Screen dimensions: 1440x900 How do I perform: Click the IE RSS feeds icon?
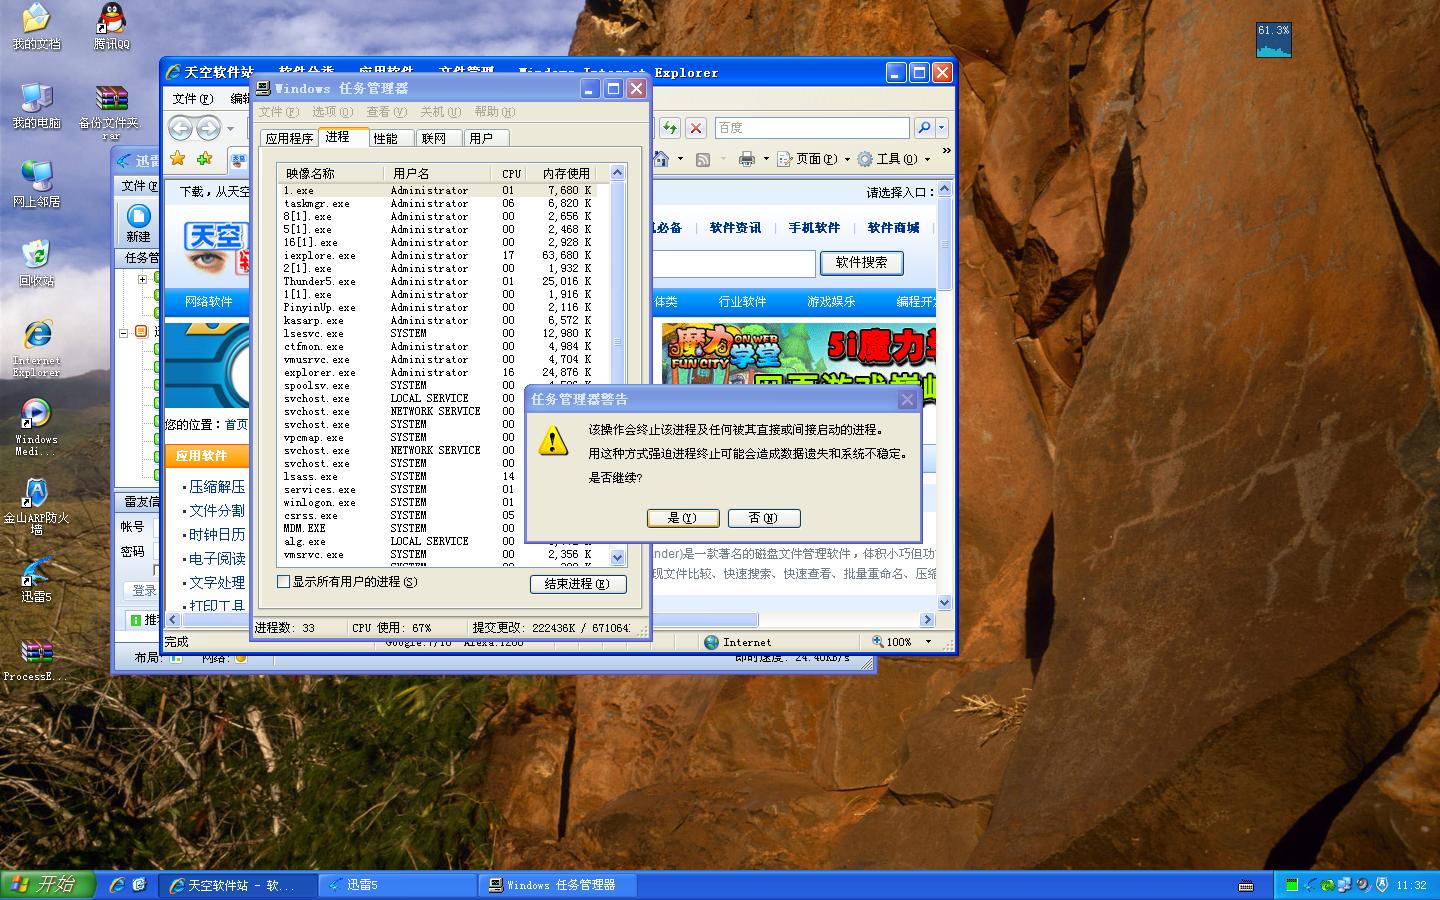point(703,159)
